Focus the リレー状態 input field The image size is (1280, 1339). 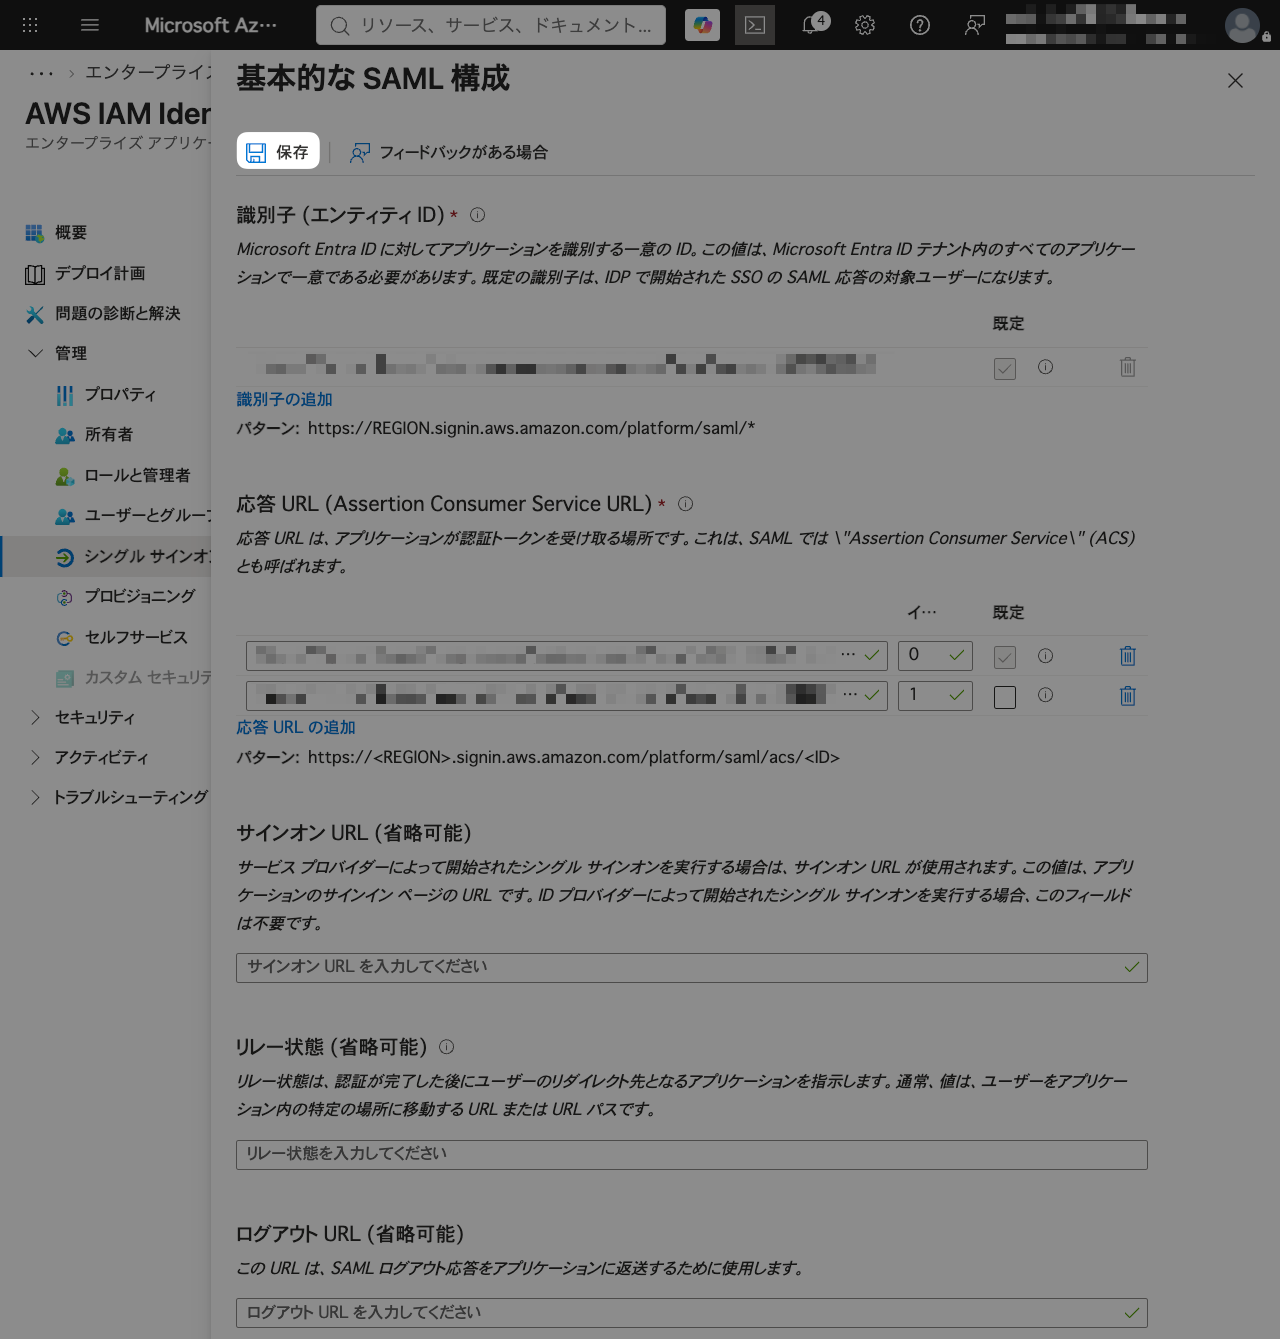coord(692,1155)
